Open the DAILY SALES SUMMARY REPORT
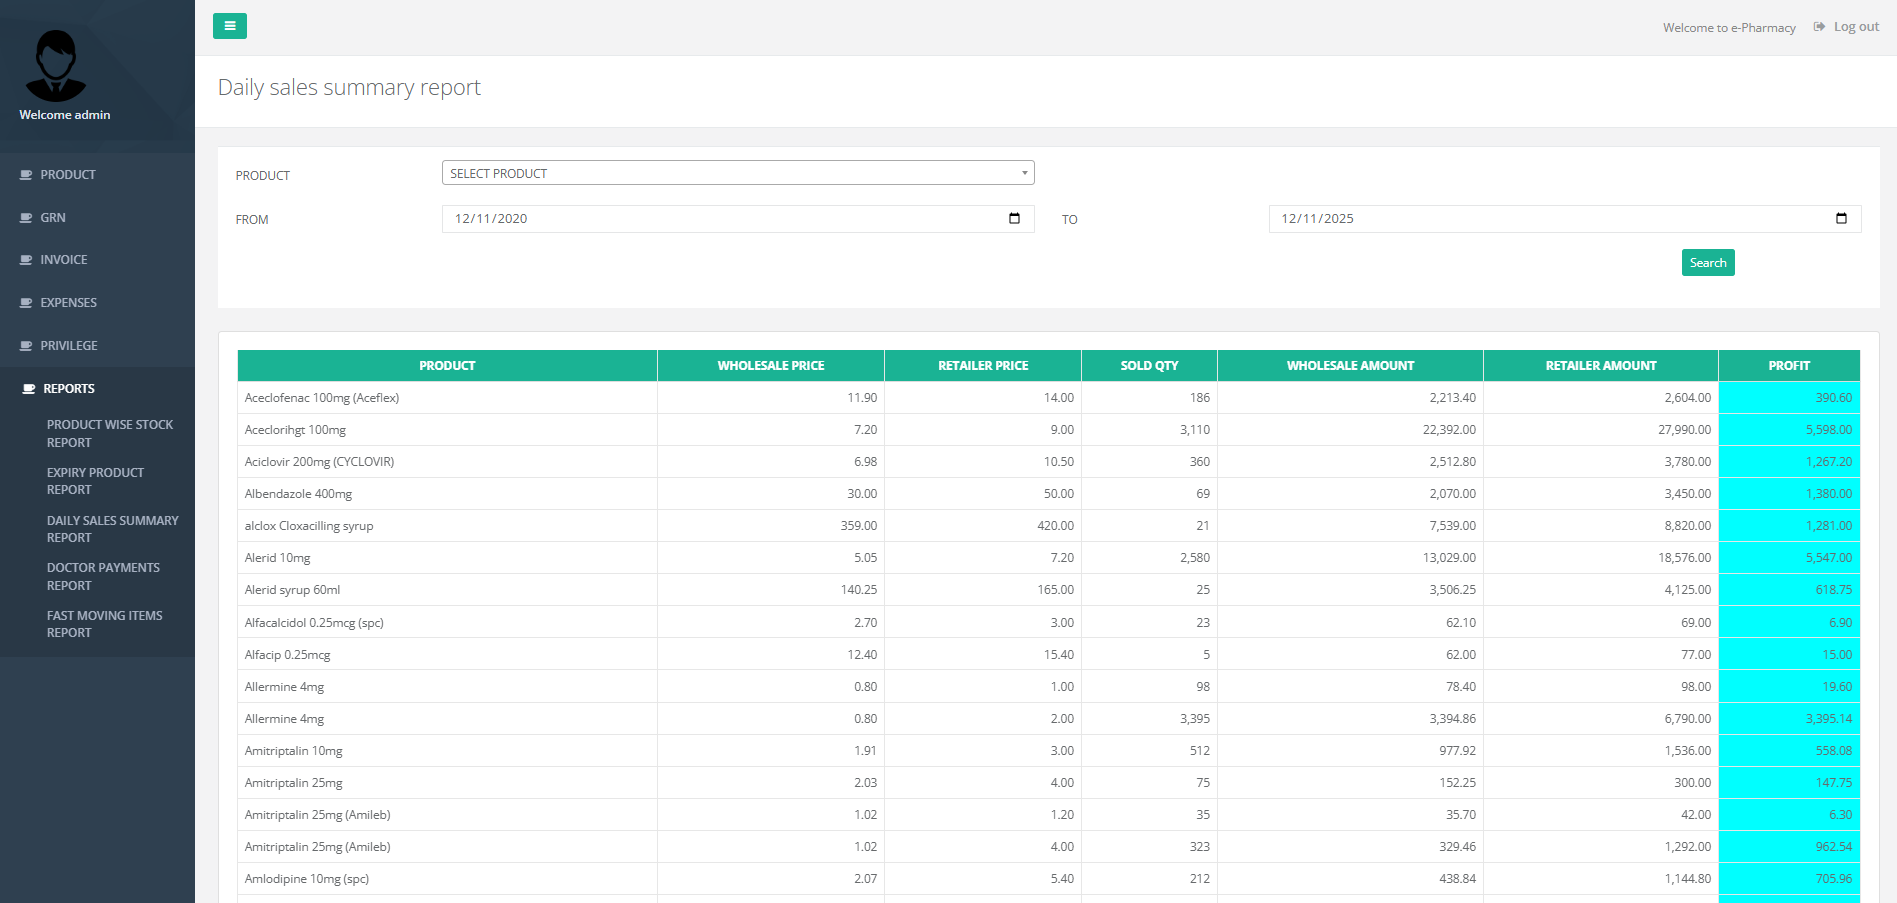The image size is (1897, 903). click(x=112, y=528)
